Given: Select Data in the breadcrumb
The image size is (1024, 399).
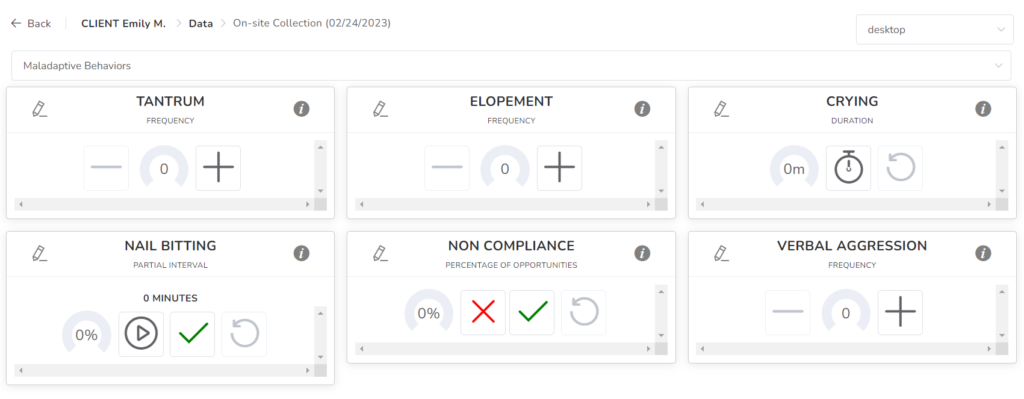Looking at the screenshot, I should tap(201, 24).
